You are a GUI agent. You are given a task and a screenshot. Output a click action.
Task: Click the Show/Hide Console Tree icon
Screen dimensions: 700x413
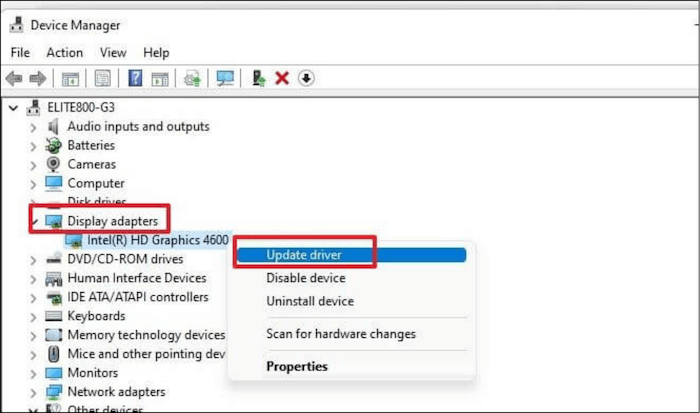click(x=70, y=79)
